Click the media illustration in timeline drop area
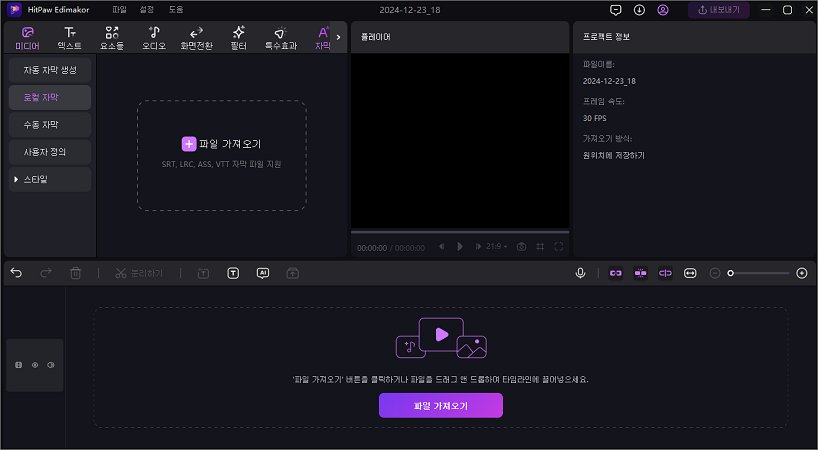 [441, 338]
